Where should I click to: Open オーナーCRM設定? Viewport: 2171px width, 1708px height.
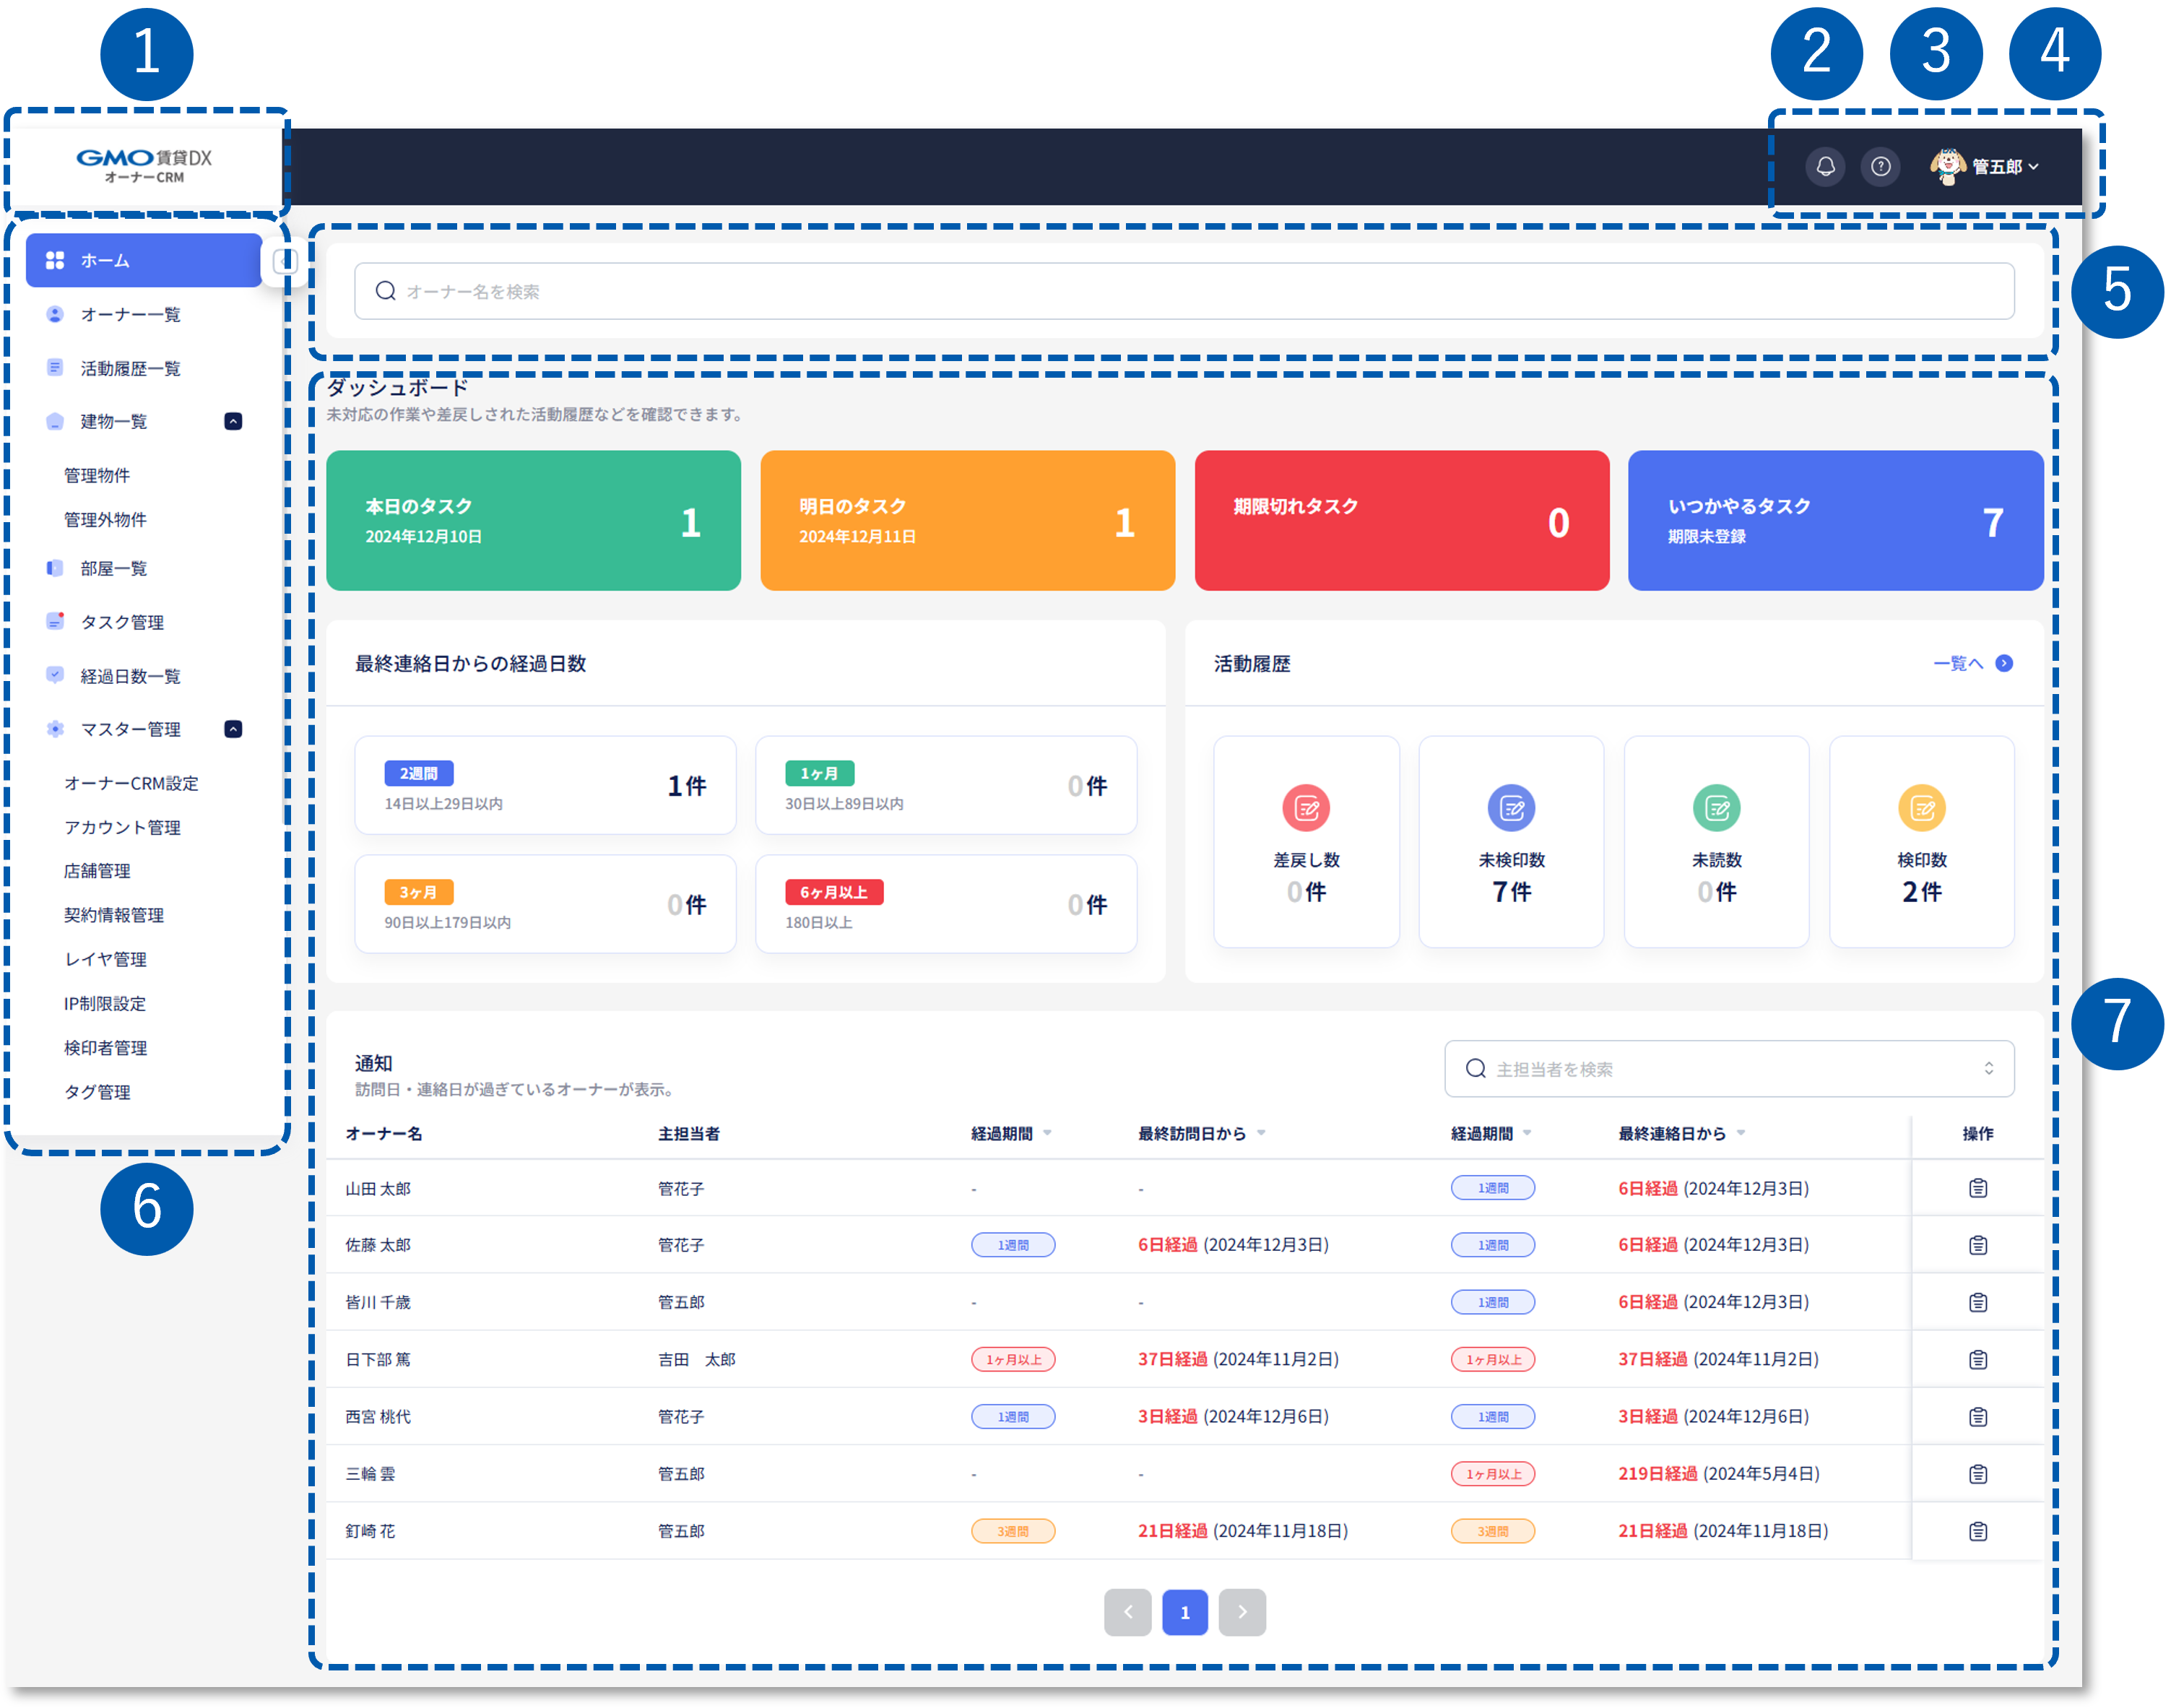[131, 783]
